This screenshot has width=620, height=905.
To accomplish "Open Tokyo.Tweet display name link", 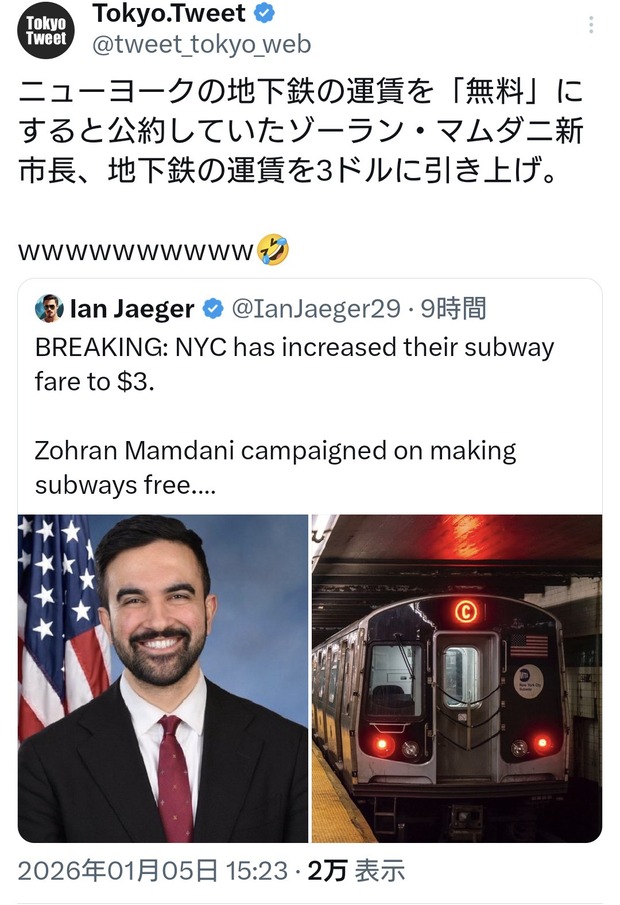I will click(x=169, y=13).
